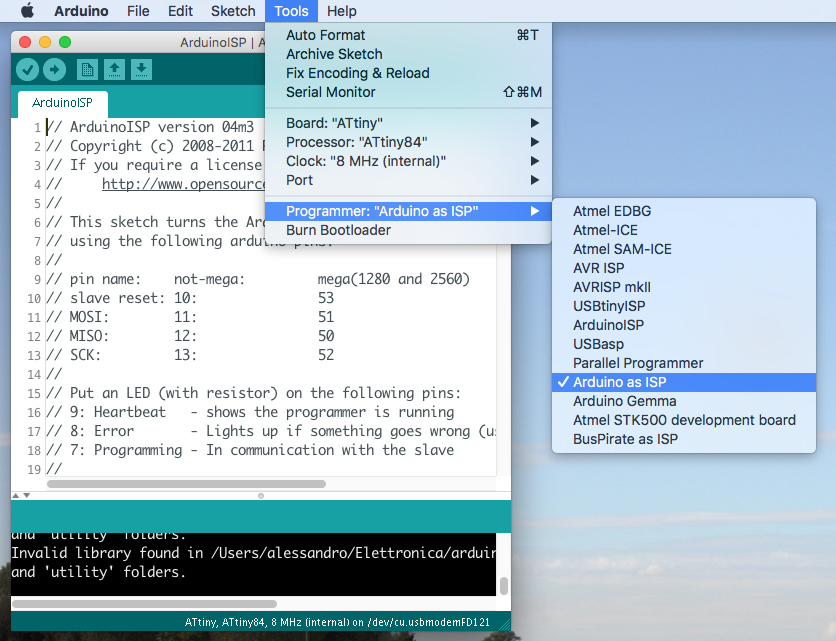Click the editor's horizontal scrollbar
Image resolution: width=836 pixels, height=641 pixels.
pyautogui.click(x=250, y=484)
